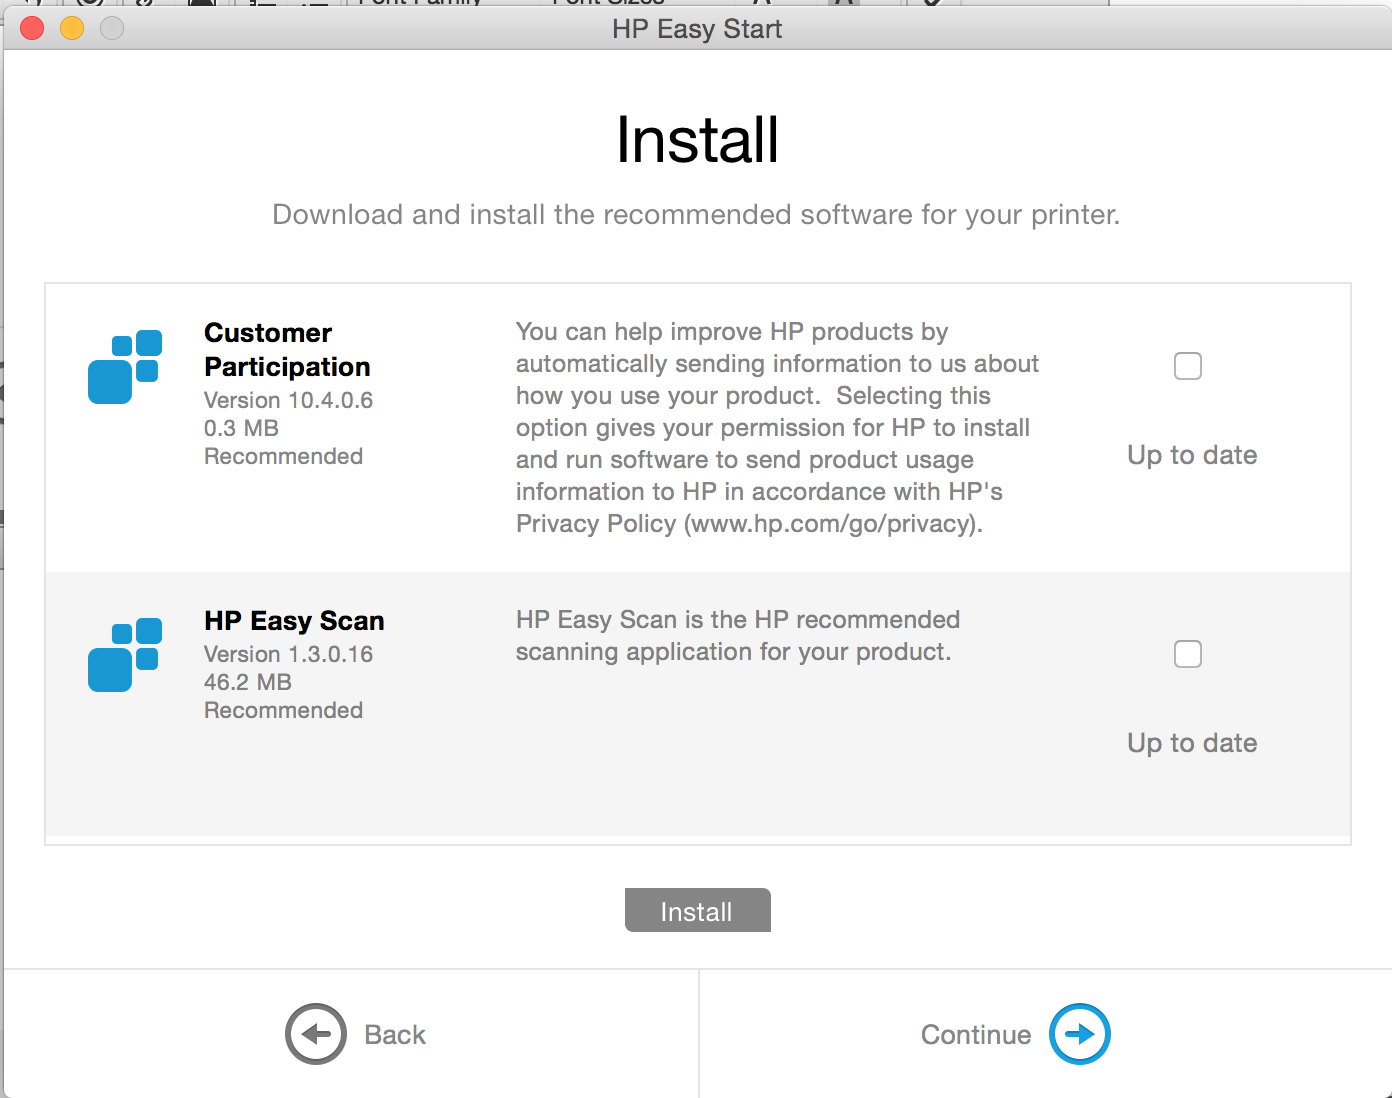Screen dimensions: 1392x1098
Task: Select the HP Easy Scan title
Action: [294, 621]
